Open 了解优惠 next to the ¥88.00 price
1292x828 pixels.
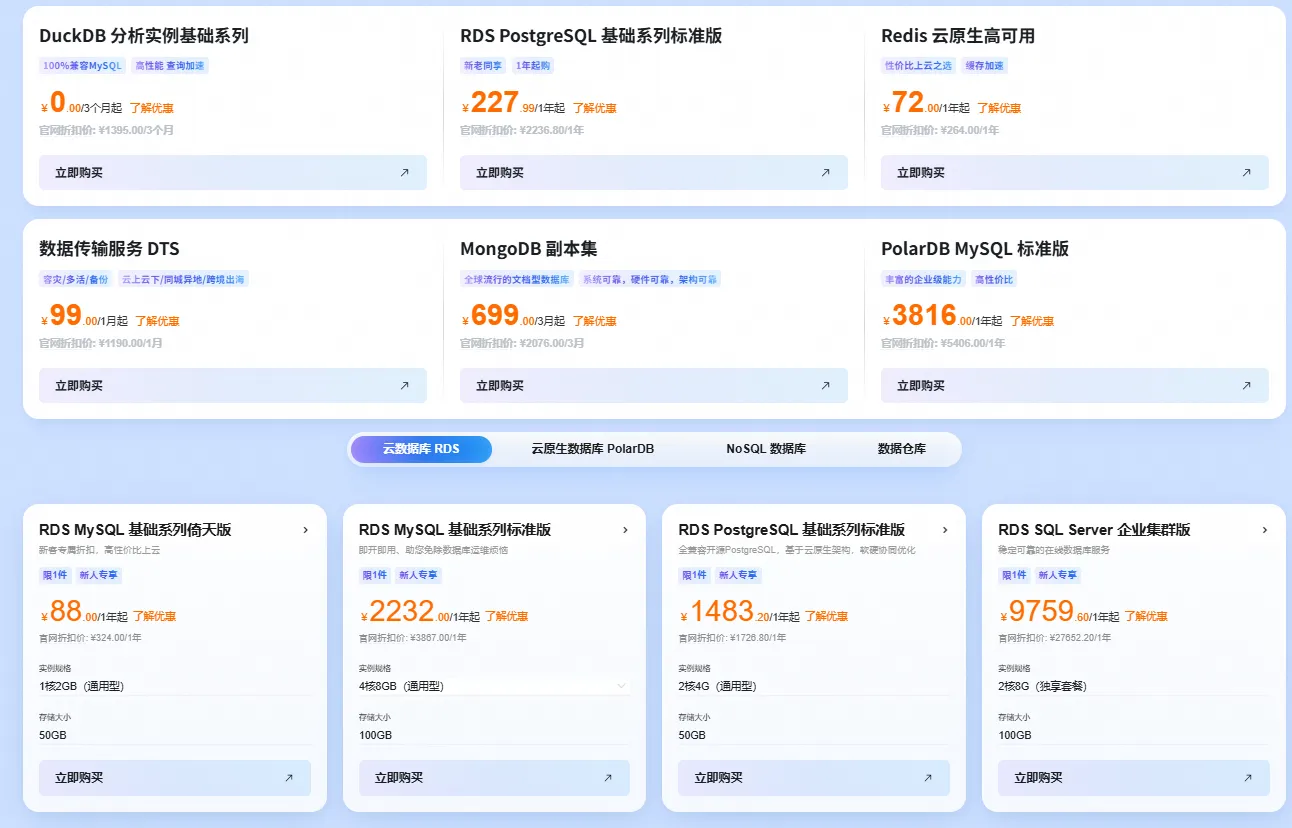tap(154, 617)
